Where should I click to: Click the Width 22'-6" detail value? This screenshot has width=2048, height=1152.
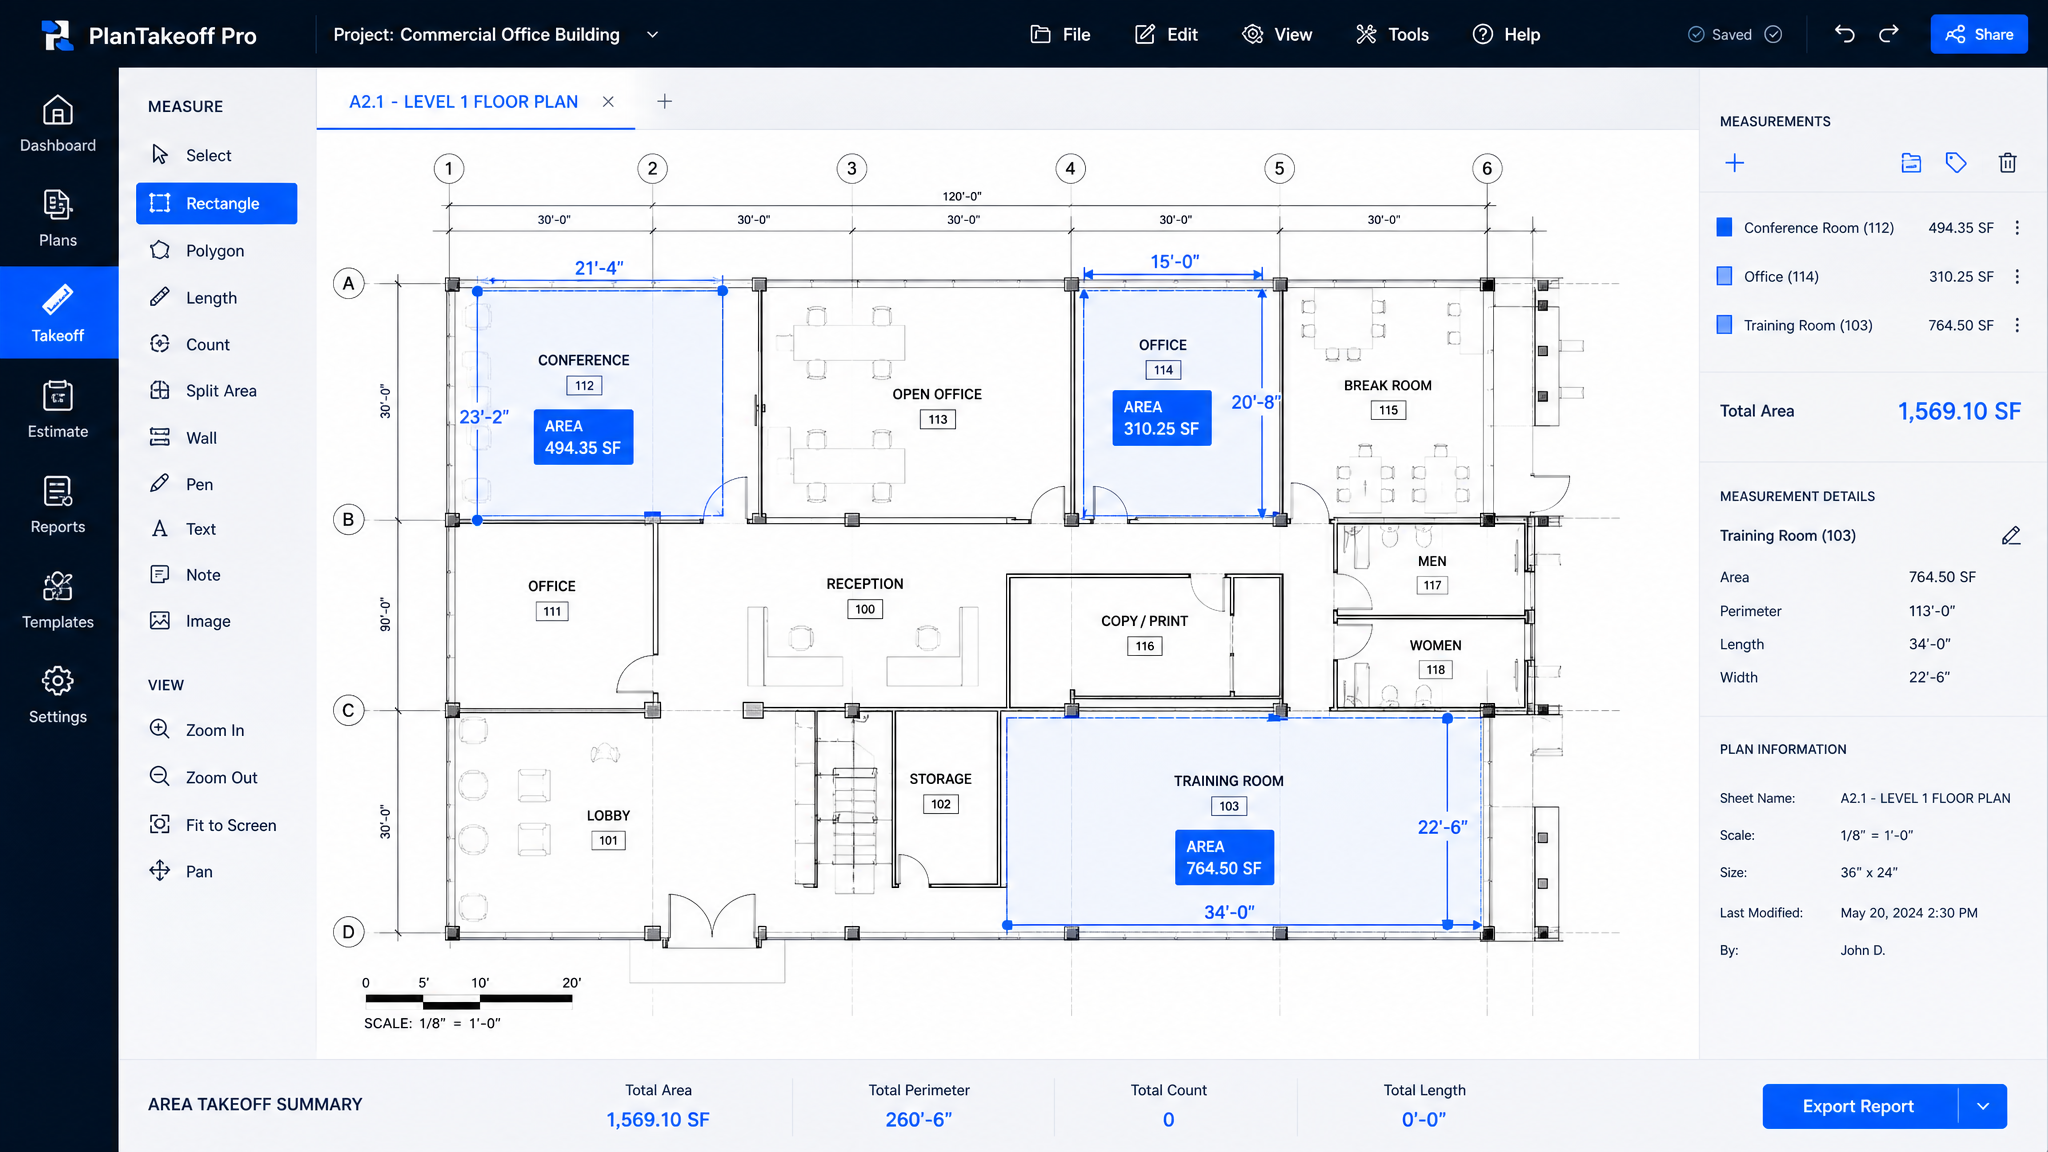click(x=1929, y=677)
